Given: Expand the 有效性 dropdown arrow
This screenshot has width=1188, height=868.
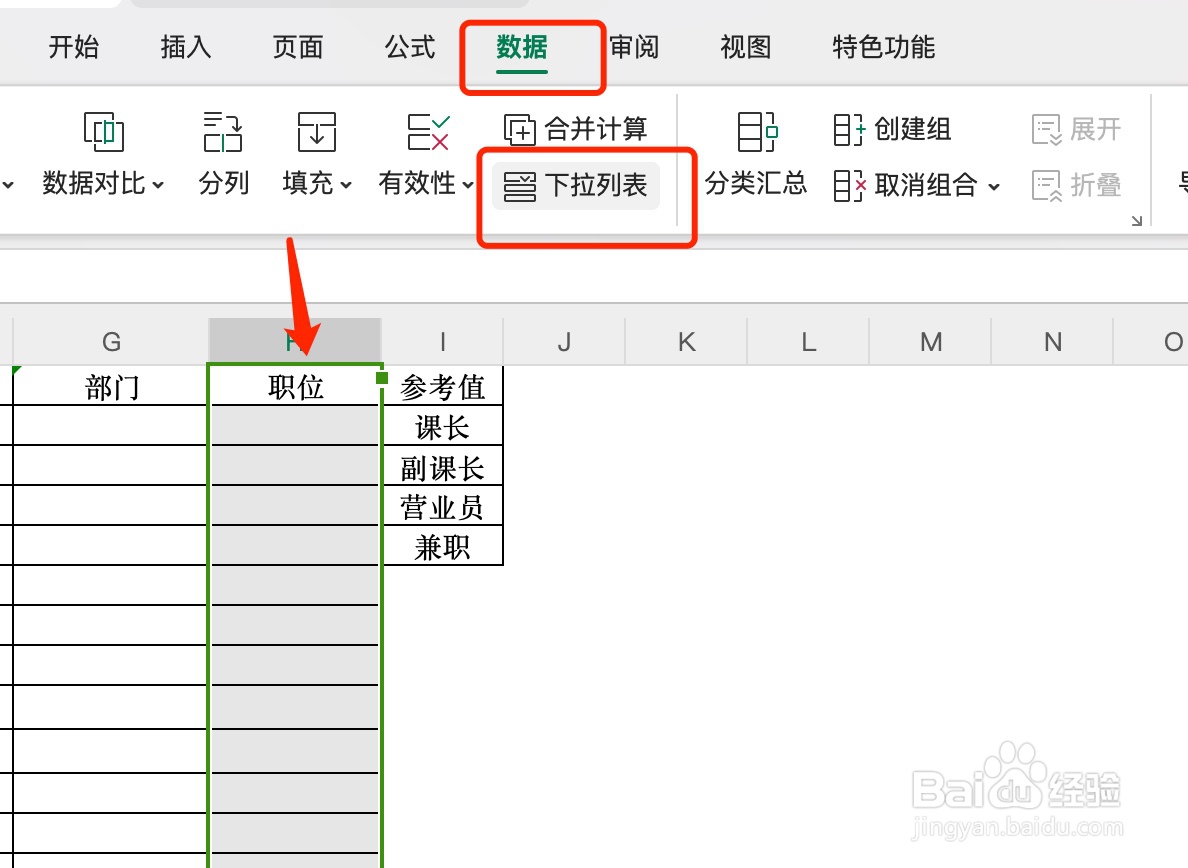Looking at the screenshot, I should point(468,184).
